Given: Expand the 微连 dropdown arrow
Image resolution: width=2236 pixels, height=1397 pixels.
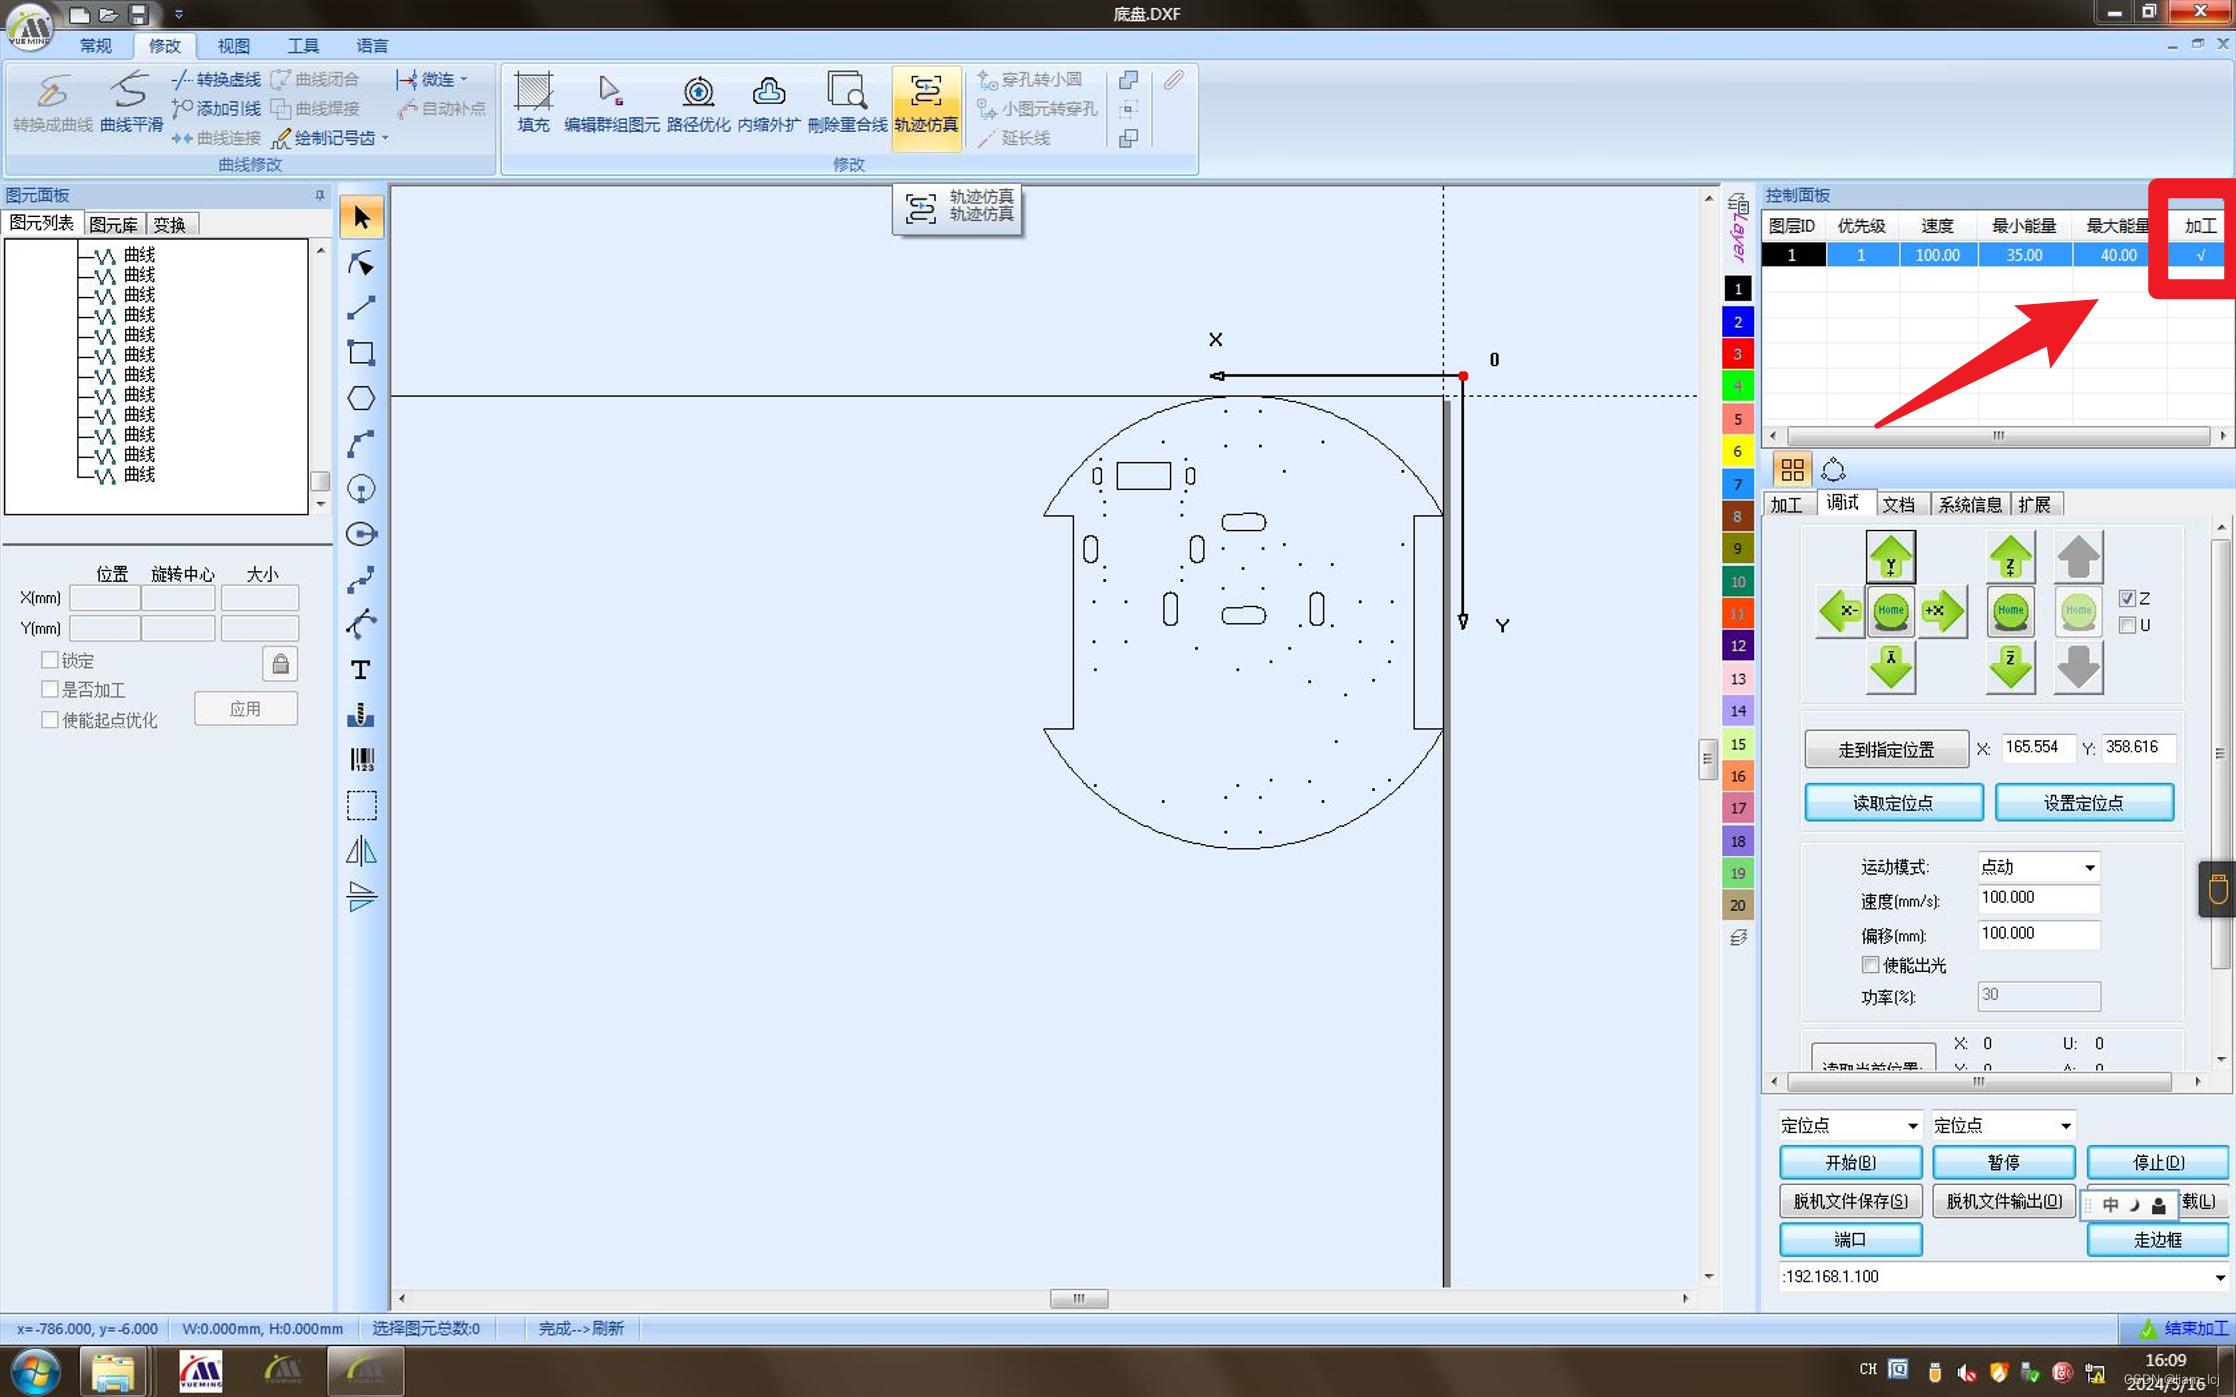Looking at the screenshot, I should click(464, 79).
